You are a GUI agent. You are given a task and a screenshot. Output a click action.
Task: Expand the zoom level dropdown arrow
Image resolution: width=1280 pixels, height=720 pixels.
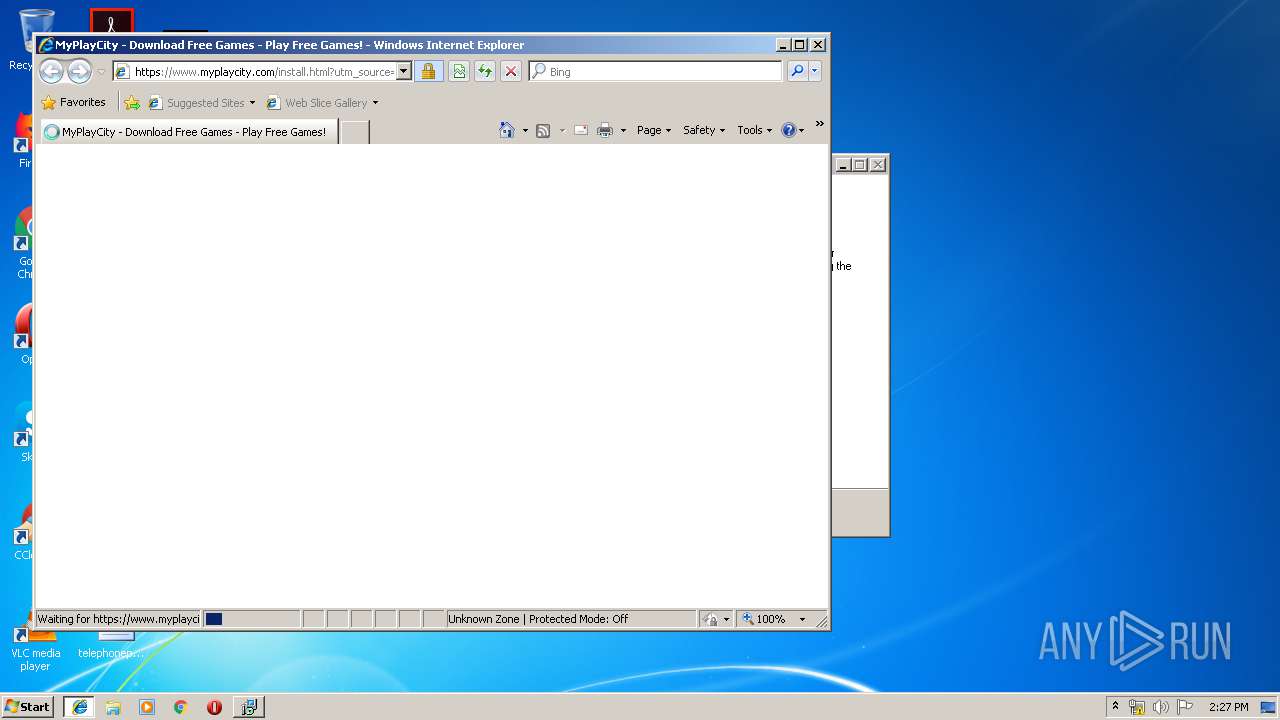pos(802,619)
